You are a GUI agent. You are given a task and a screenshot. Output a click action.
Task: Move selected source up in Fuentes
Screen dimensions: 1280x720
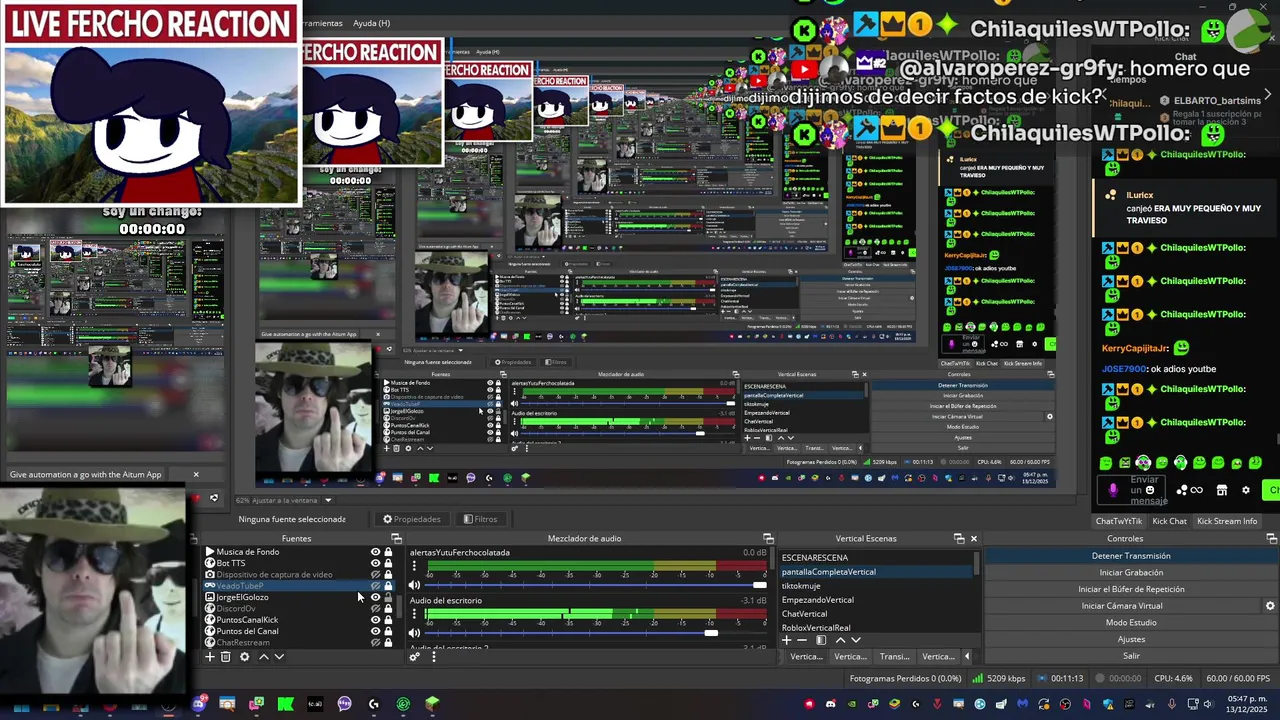(263, 657)
